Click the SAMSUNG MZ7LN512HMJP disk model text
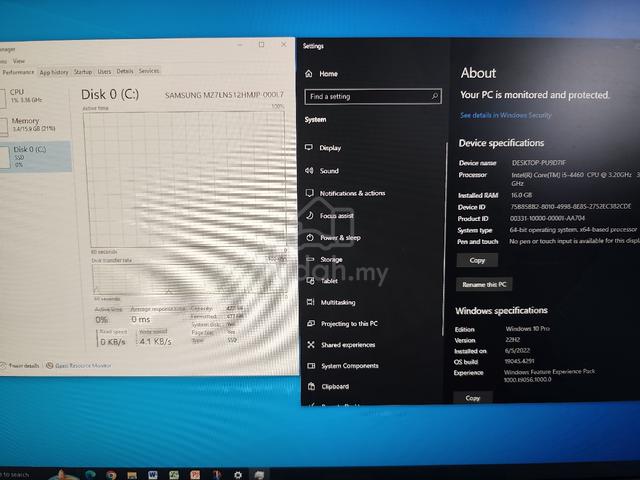640x480 pixels. pyautogui.click(x=224, y=95)
